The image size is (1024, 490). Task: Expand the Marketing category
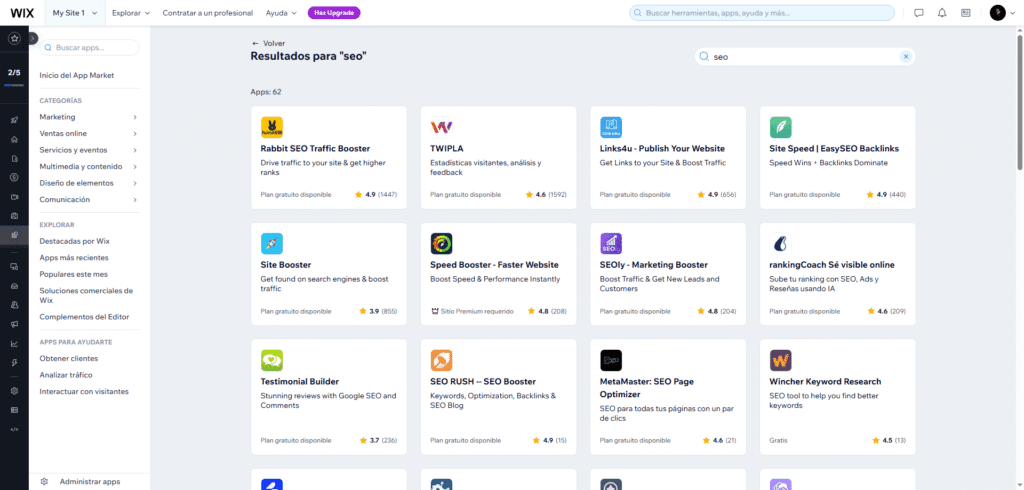point(134,117)
